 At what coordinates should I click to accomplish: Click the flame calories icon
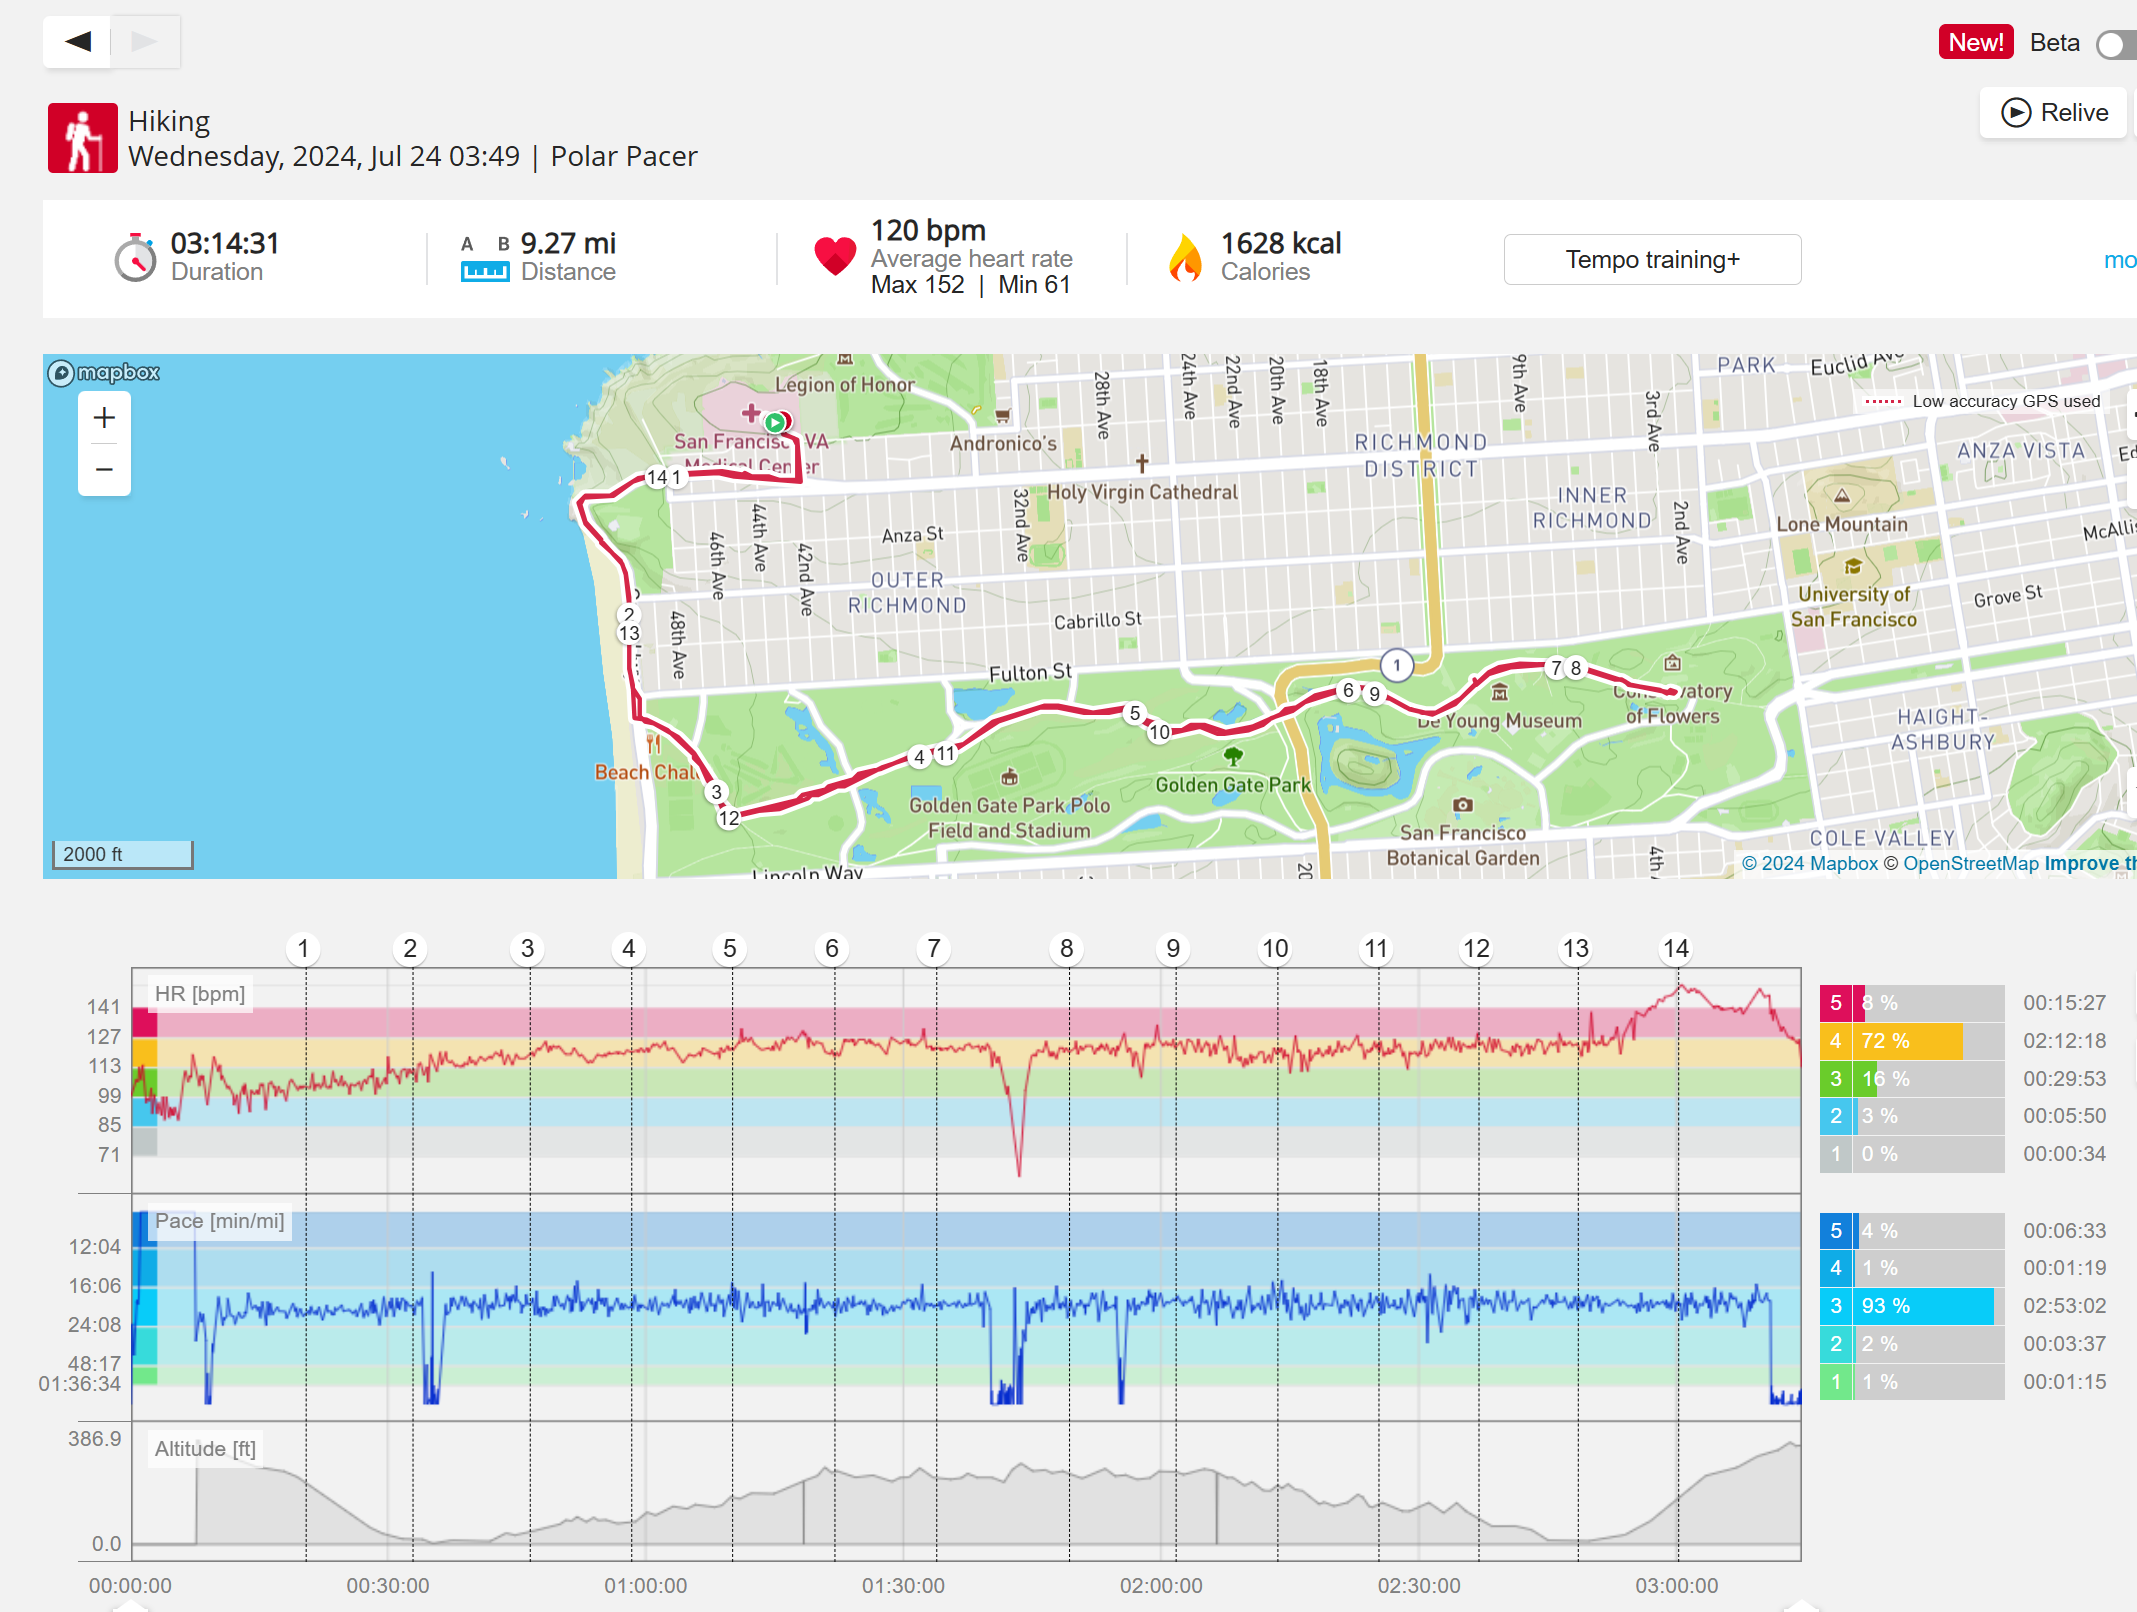coord(1185,258)
